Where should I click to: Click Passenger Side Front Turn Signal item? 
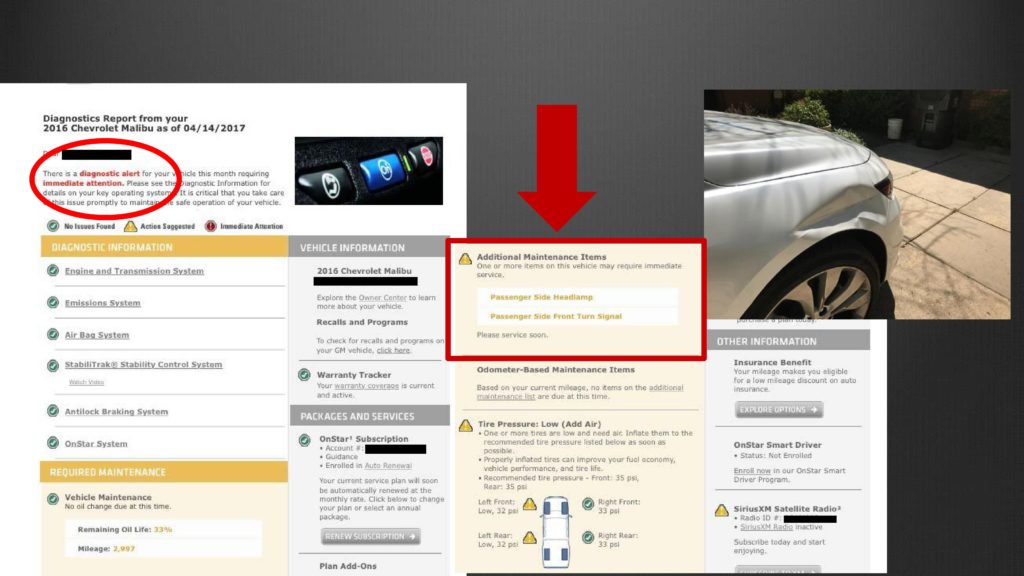pyautogui.click(x=556, y=316)
